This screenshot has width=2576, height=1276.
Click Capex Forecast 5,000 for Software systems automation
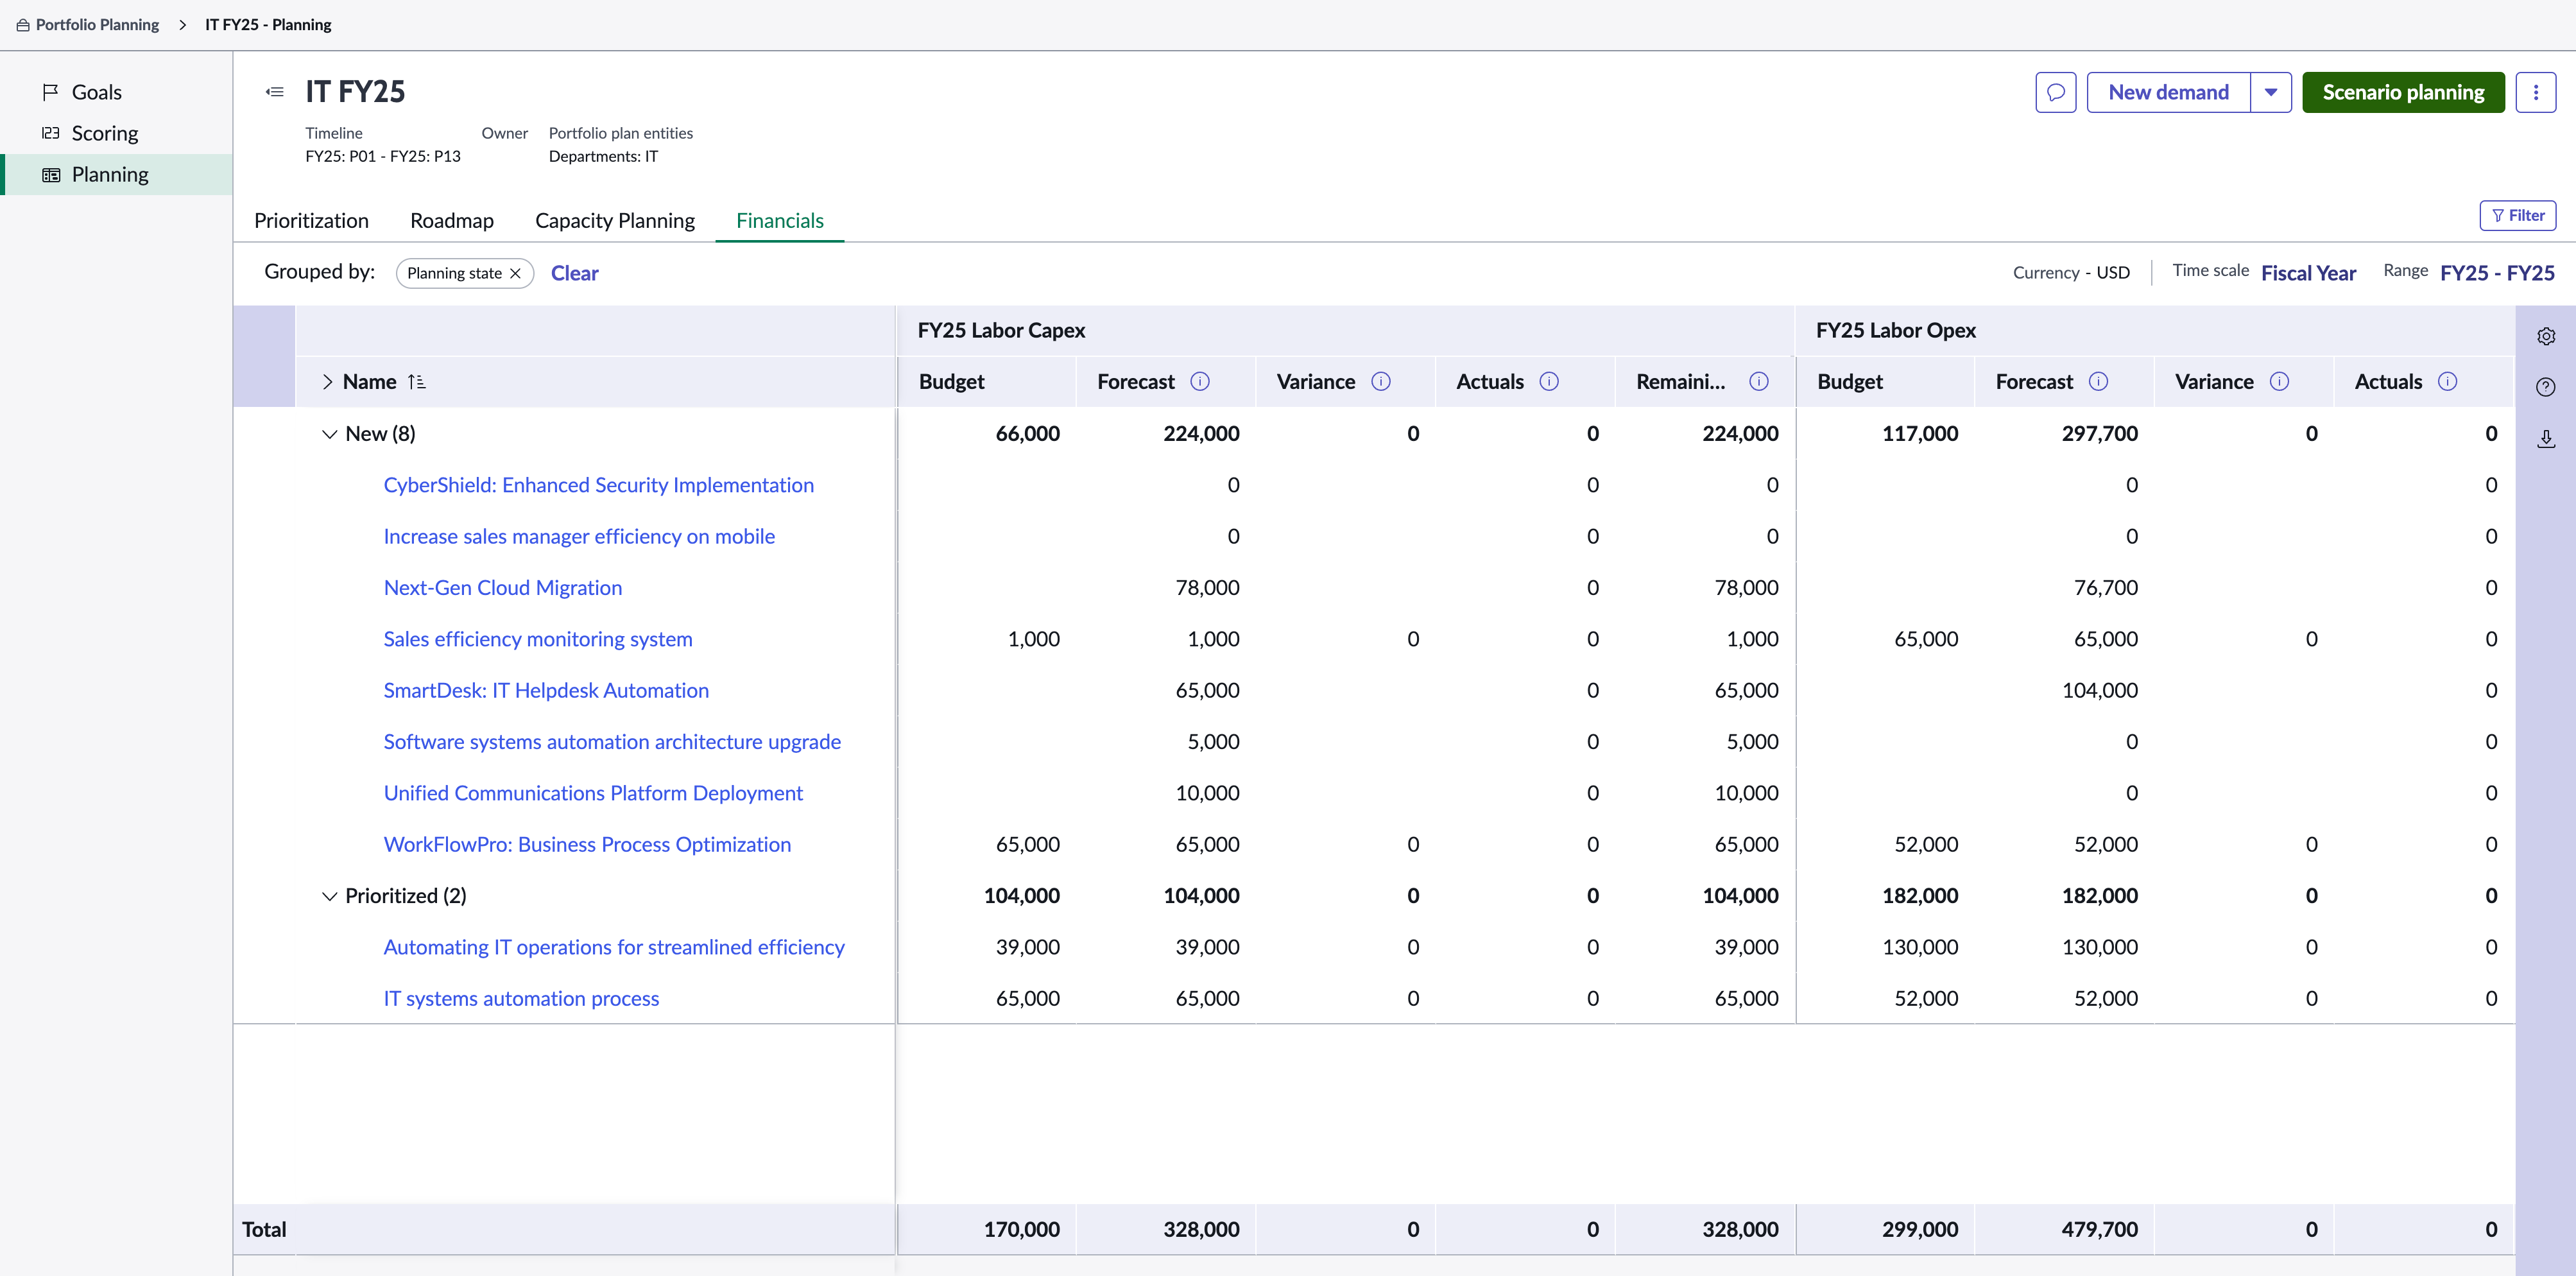(1213, 742)
